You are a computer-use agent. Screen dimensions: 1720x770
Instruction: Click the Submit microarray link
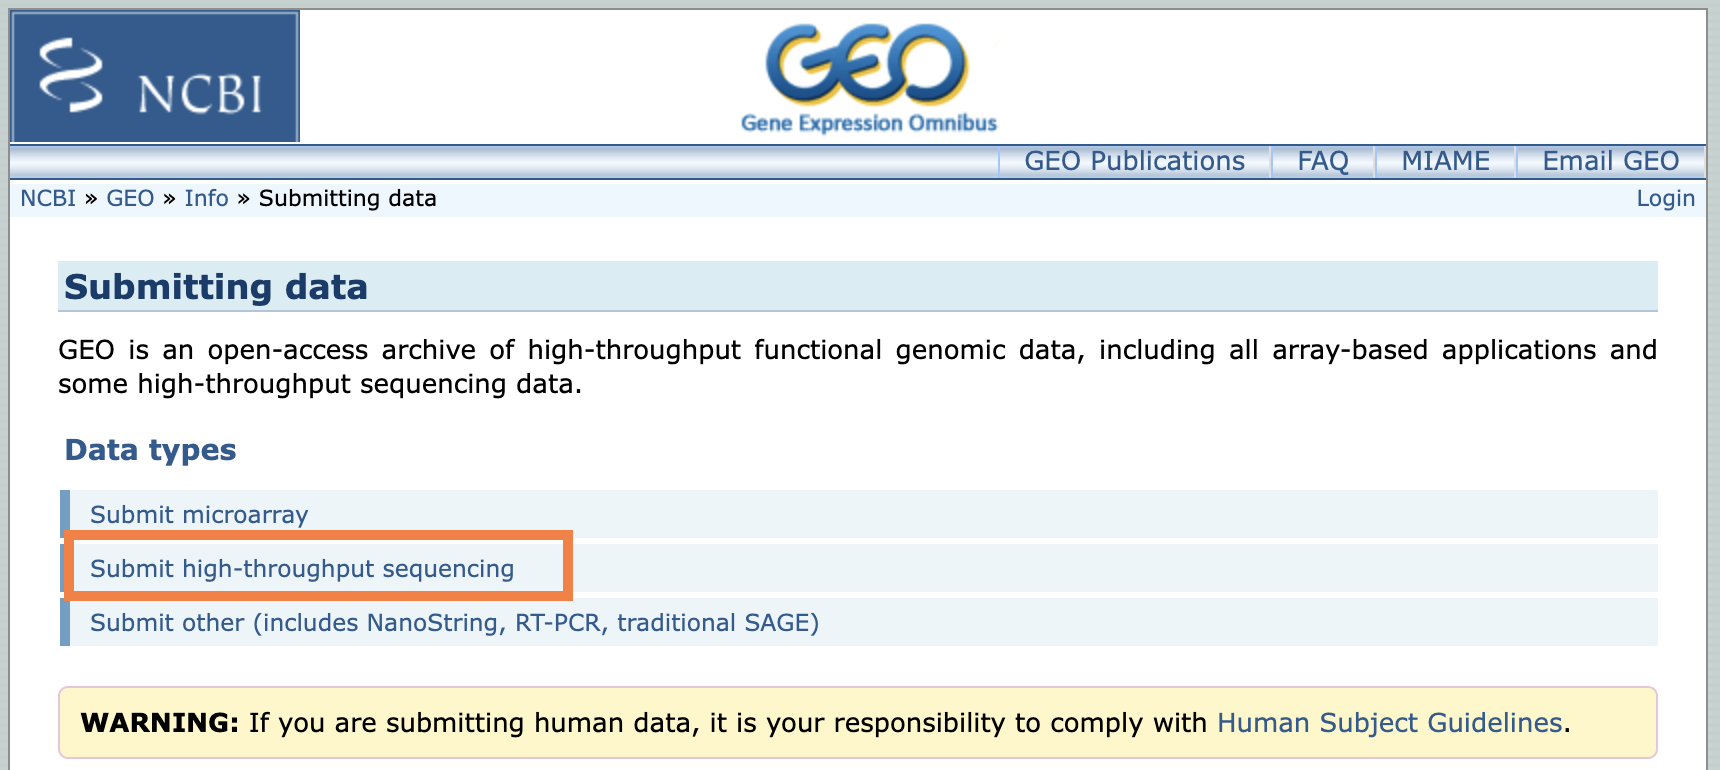click(x=199, y=515)
